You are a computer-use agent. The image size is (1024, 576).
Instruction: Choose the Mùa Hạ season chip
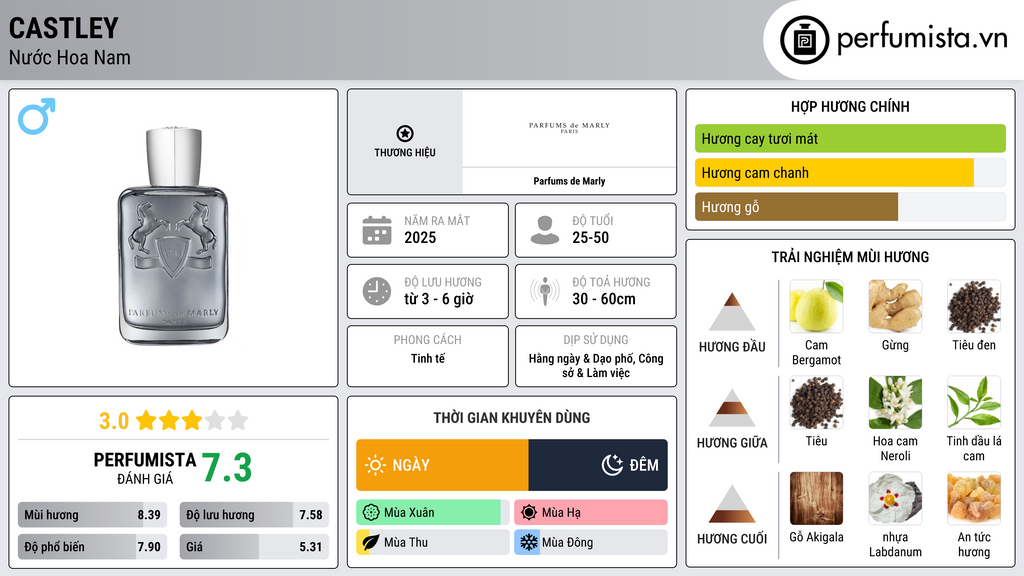(x=590, y=513)
